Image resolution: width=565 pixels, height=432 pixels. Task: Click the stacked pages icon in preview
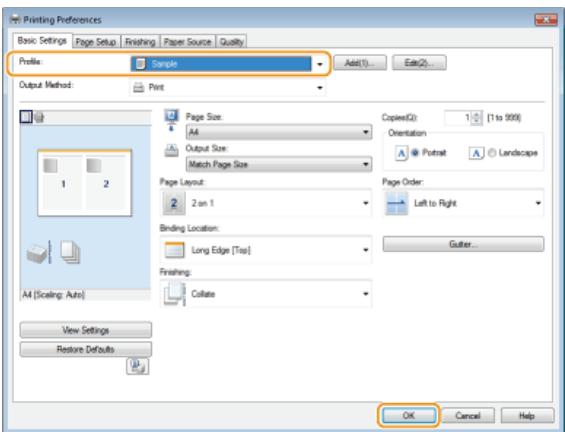[x=70, y=252]
